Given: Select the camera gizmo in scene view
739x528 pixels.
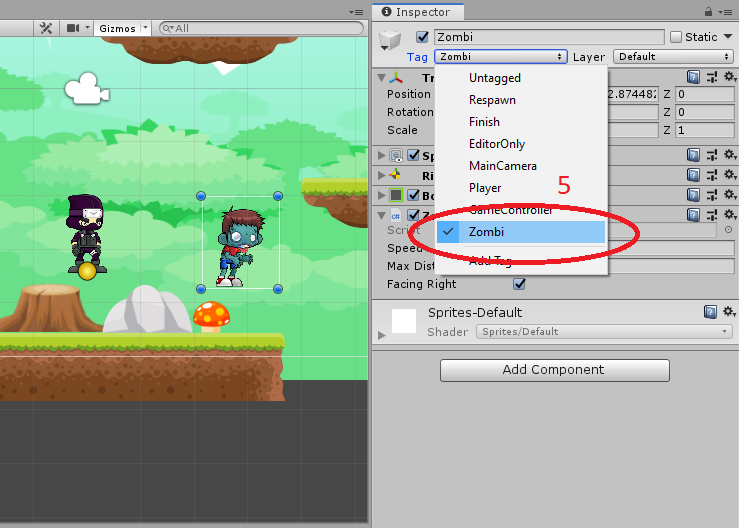Looking at the screenshot, I should pos(85,88).
